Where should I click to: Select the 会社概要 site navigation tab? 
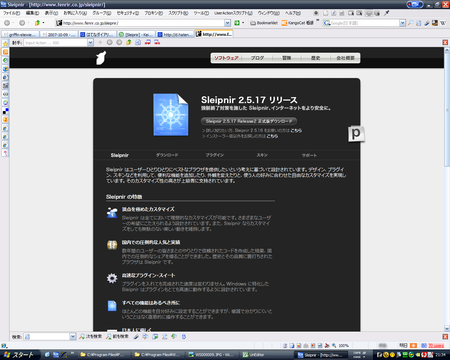point(345,58)
